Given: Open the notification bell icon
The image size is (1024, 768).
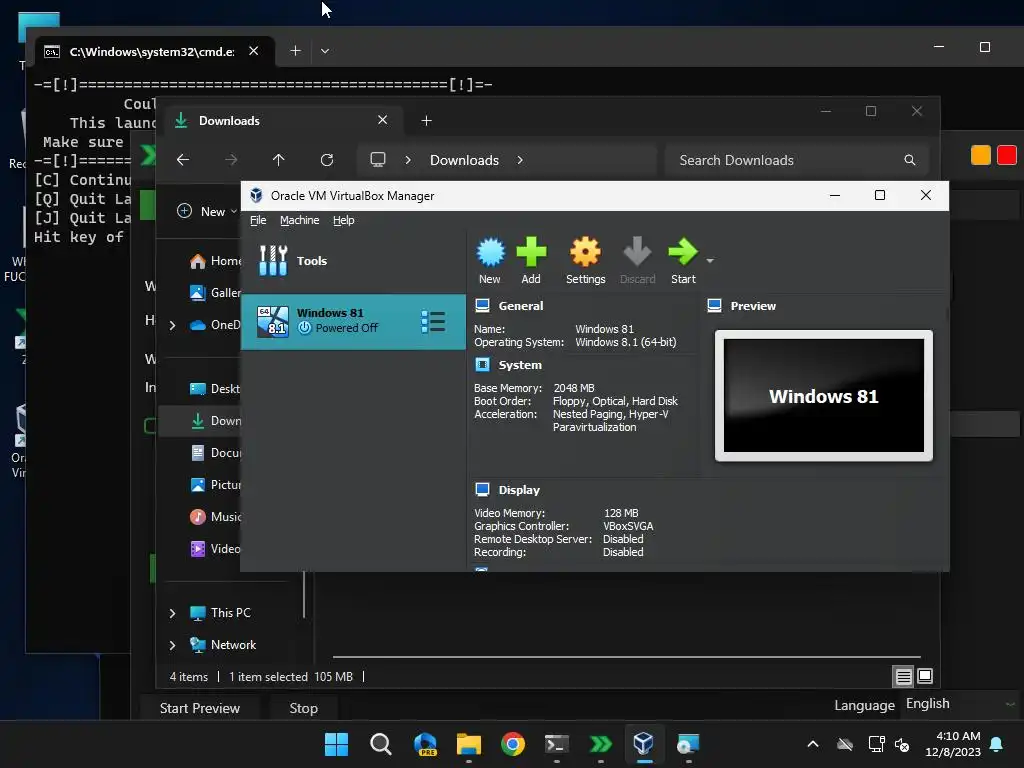Looking at the screenshot, I should [997, 744].
